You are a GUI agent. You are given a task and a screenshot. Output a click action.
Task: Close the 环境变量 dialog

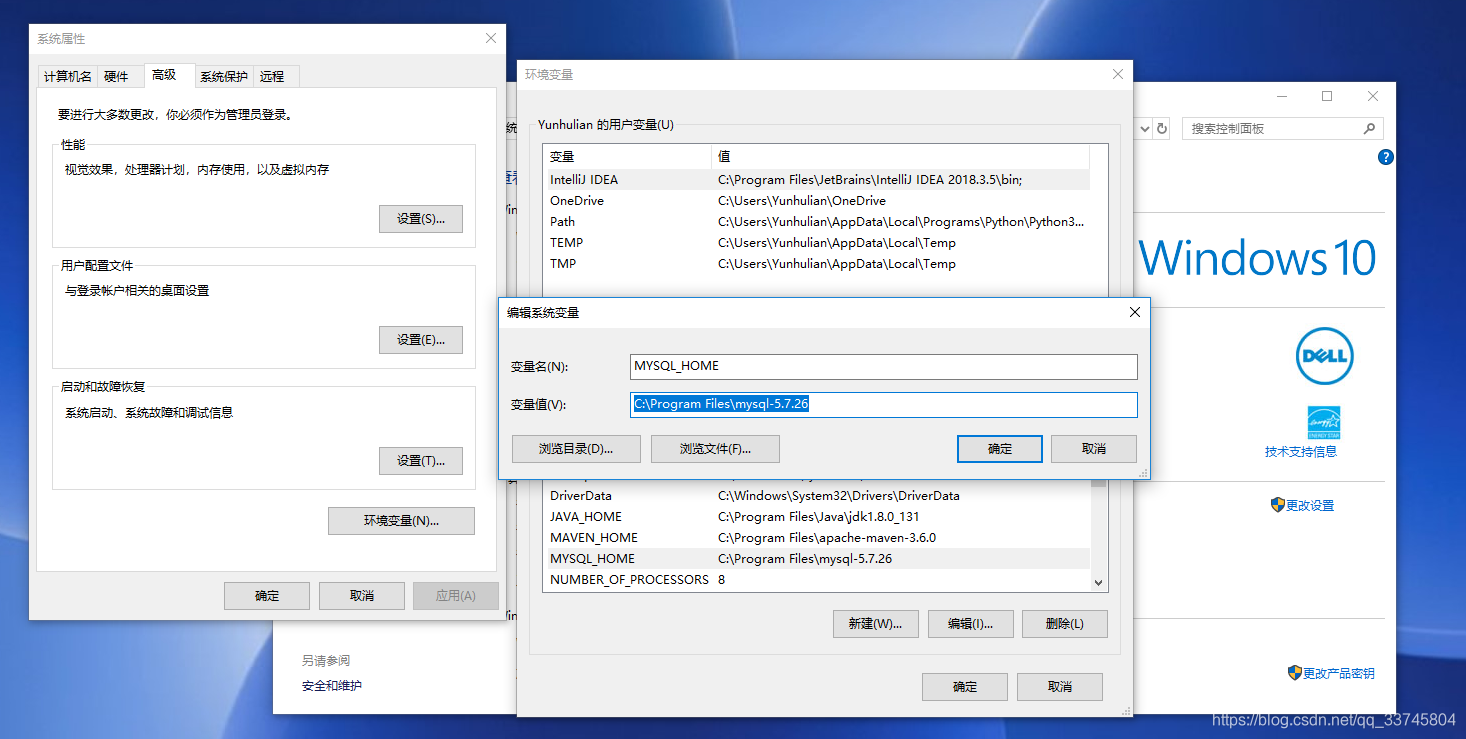tap(1119, 74)
